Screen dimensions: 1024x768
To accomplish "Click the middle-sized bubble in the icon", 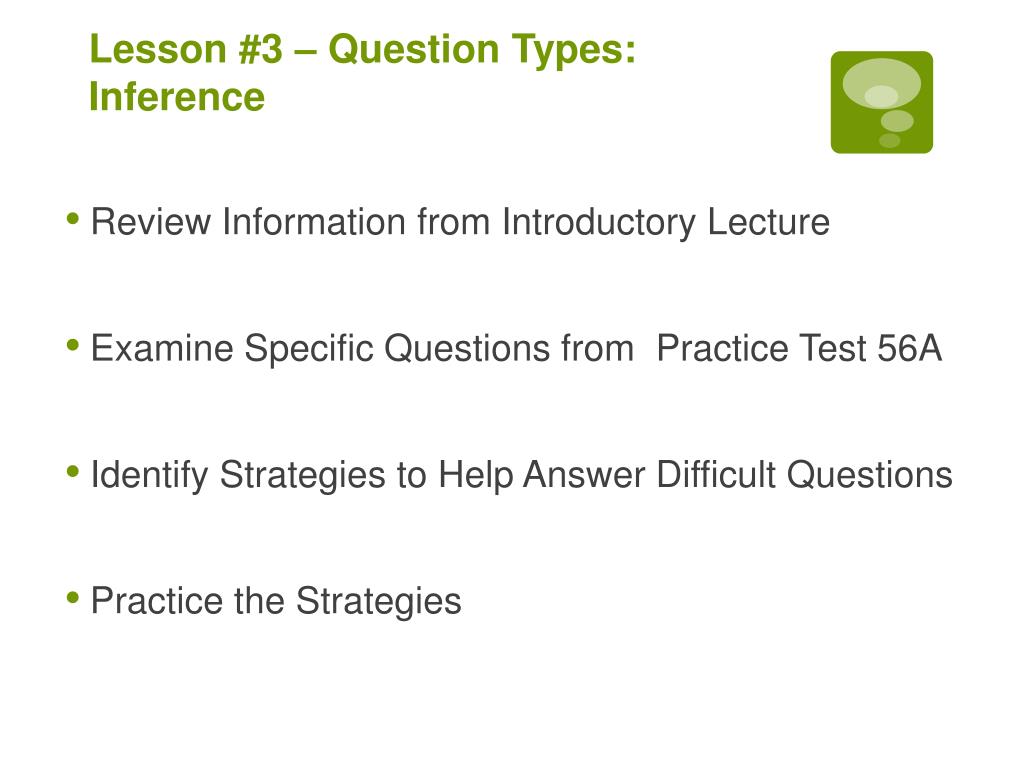I will point(897,121).
